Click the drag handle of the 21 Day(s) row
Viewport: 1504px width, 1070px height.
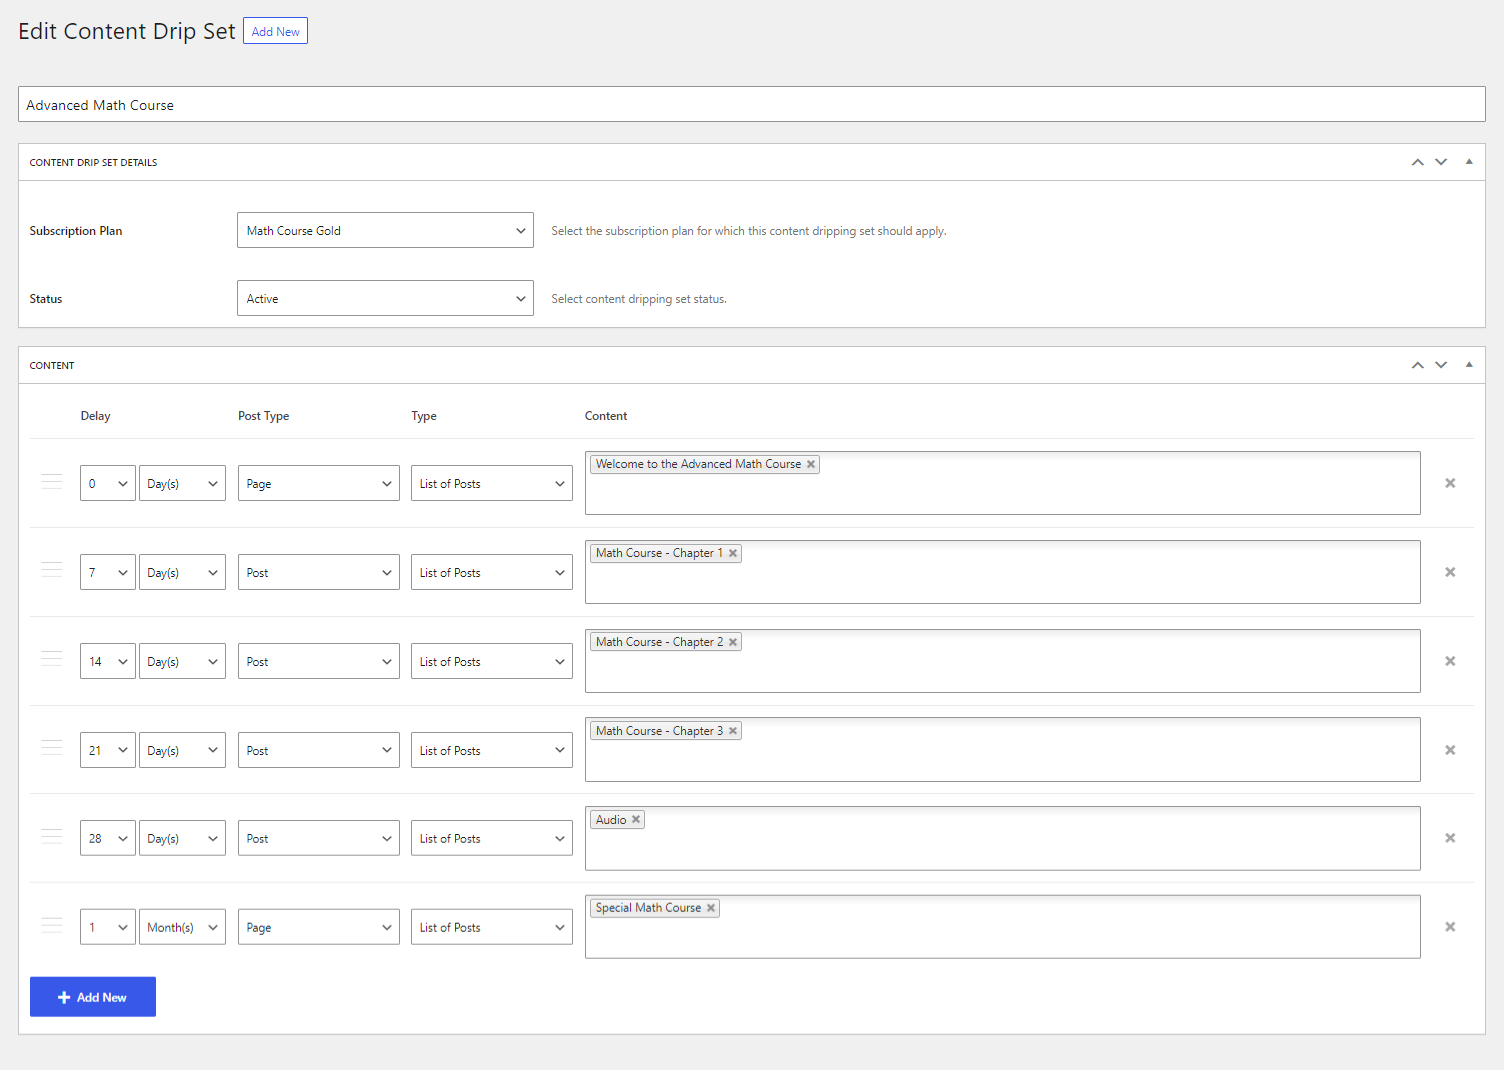(52, 748)
